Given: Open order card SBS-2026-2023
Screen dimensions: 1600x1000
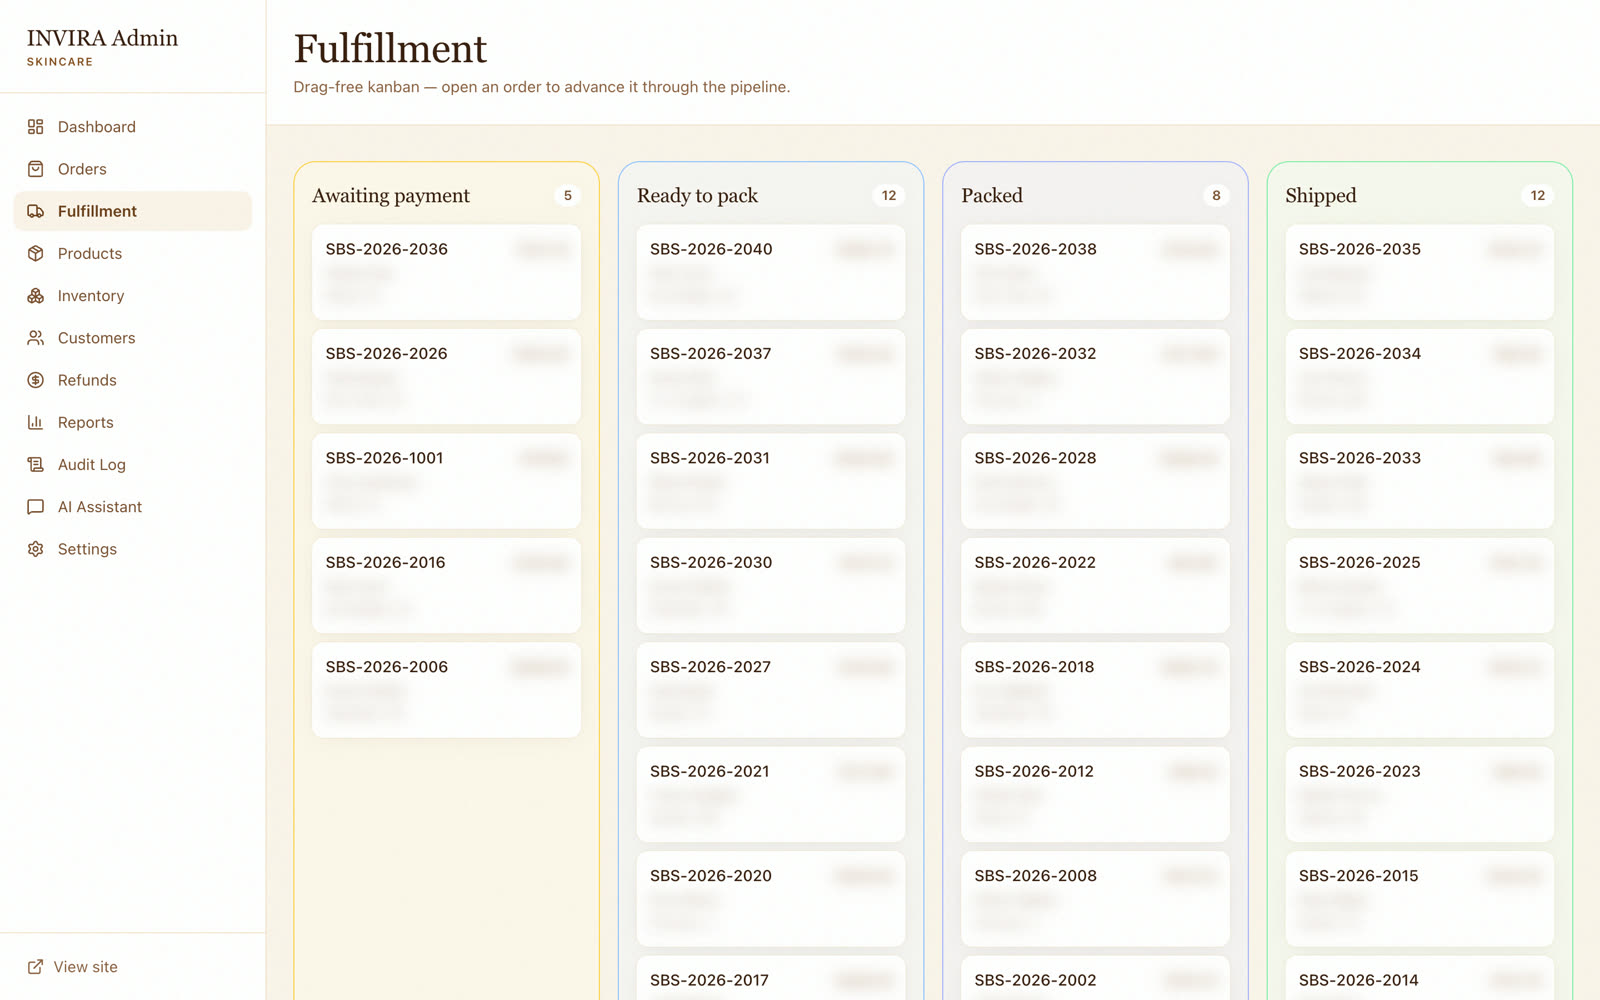Looking at the screenshot, I should point(1420,795).
